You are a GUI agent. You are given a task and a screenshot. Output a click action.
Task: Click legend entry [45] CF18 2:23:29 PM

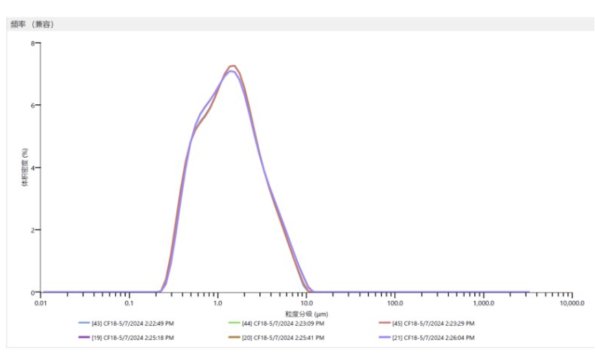[427, 323]
